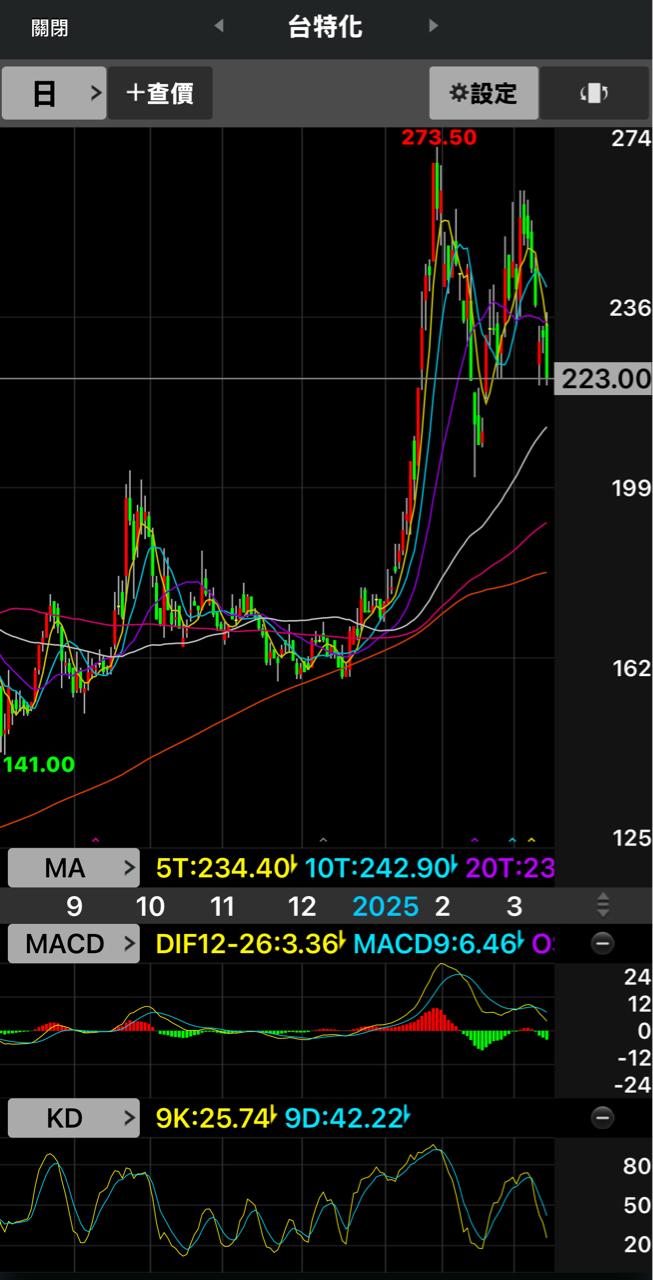Open the MA indicator selector

pyautogui.click(x=74, y=868)
